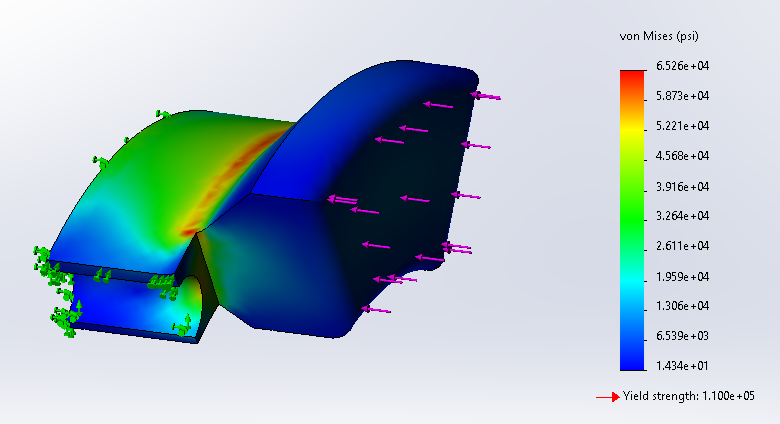Click the green fixture arrow inside the hollow opening
The image size is (780, 424).
tap(184, 323)
